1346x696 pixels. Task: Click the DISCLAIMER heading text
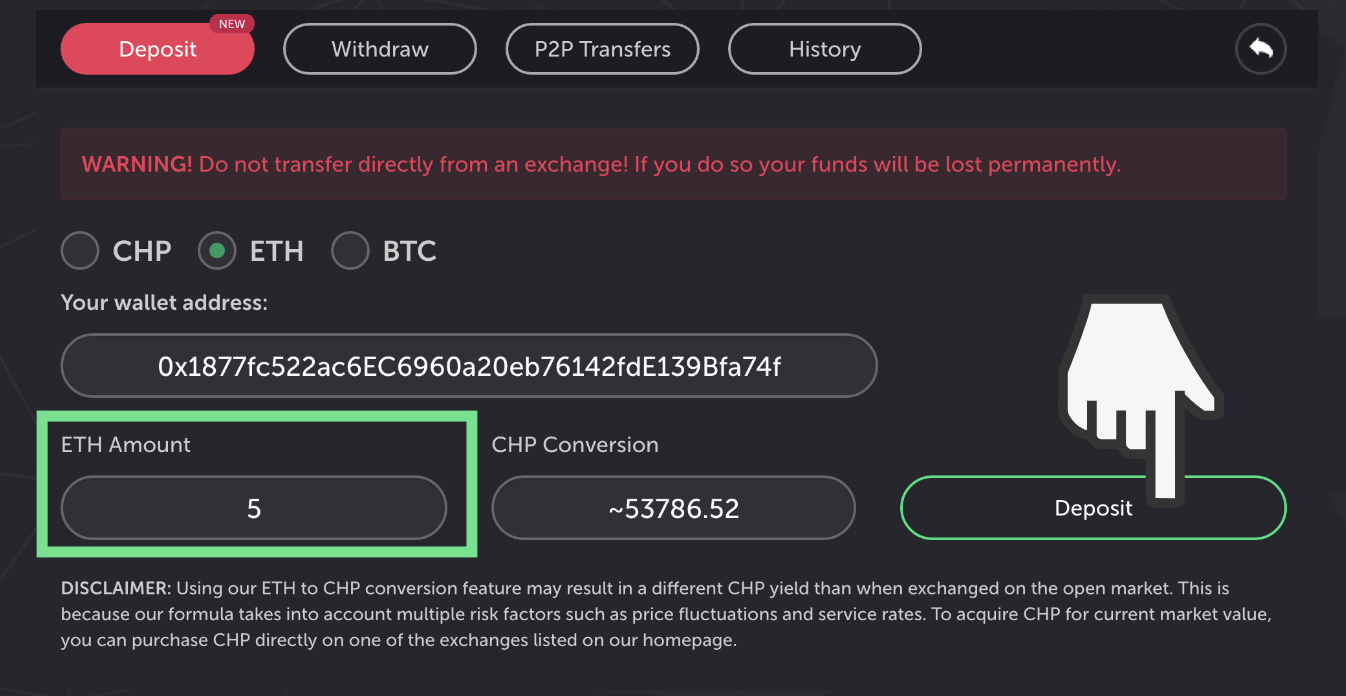coord(116,588)
